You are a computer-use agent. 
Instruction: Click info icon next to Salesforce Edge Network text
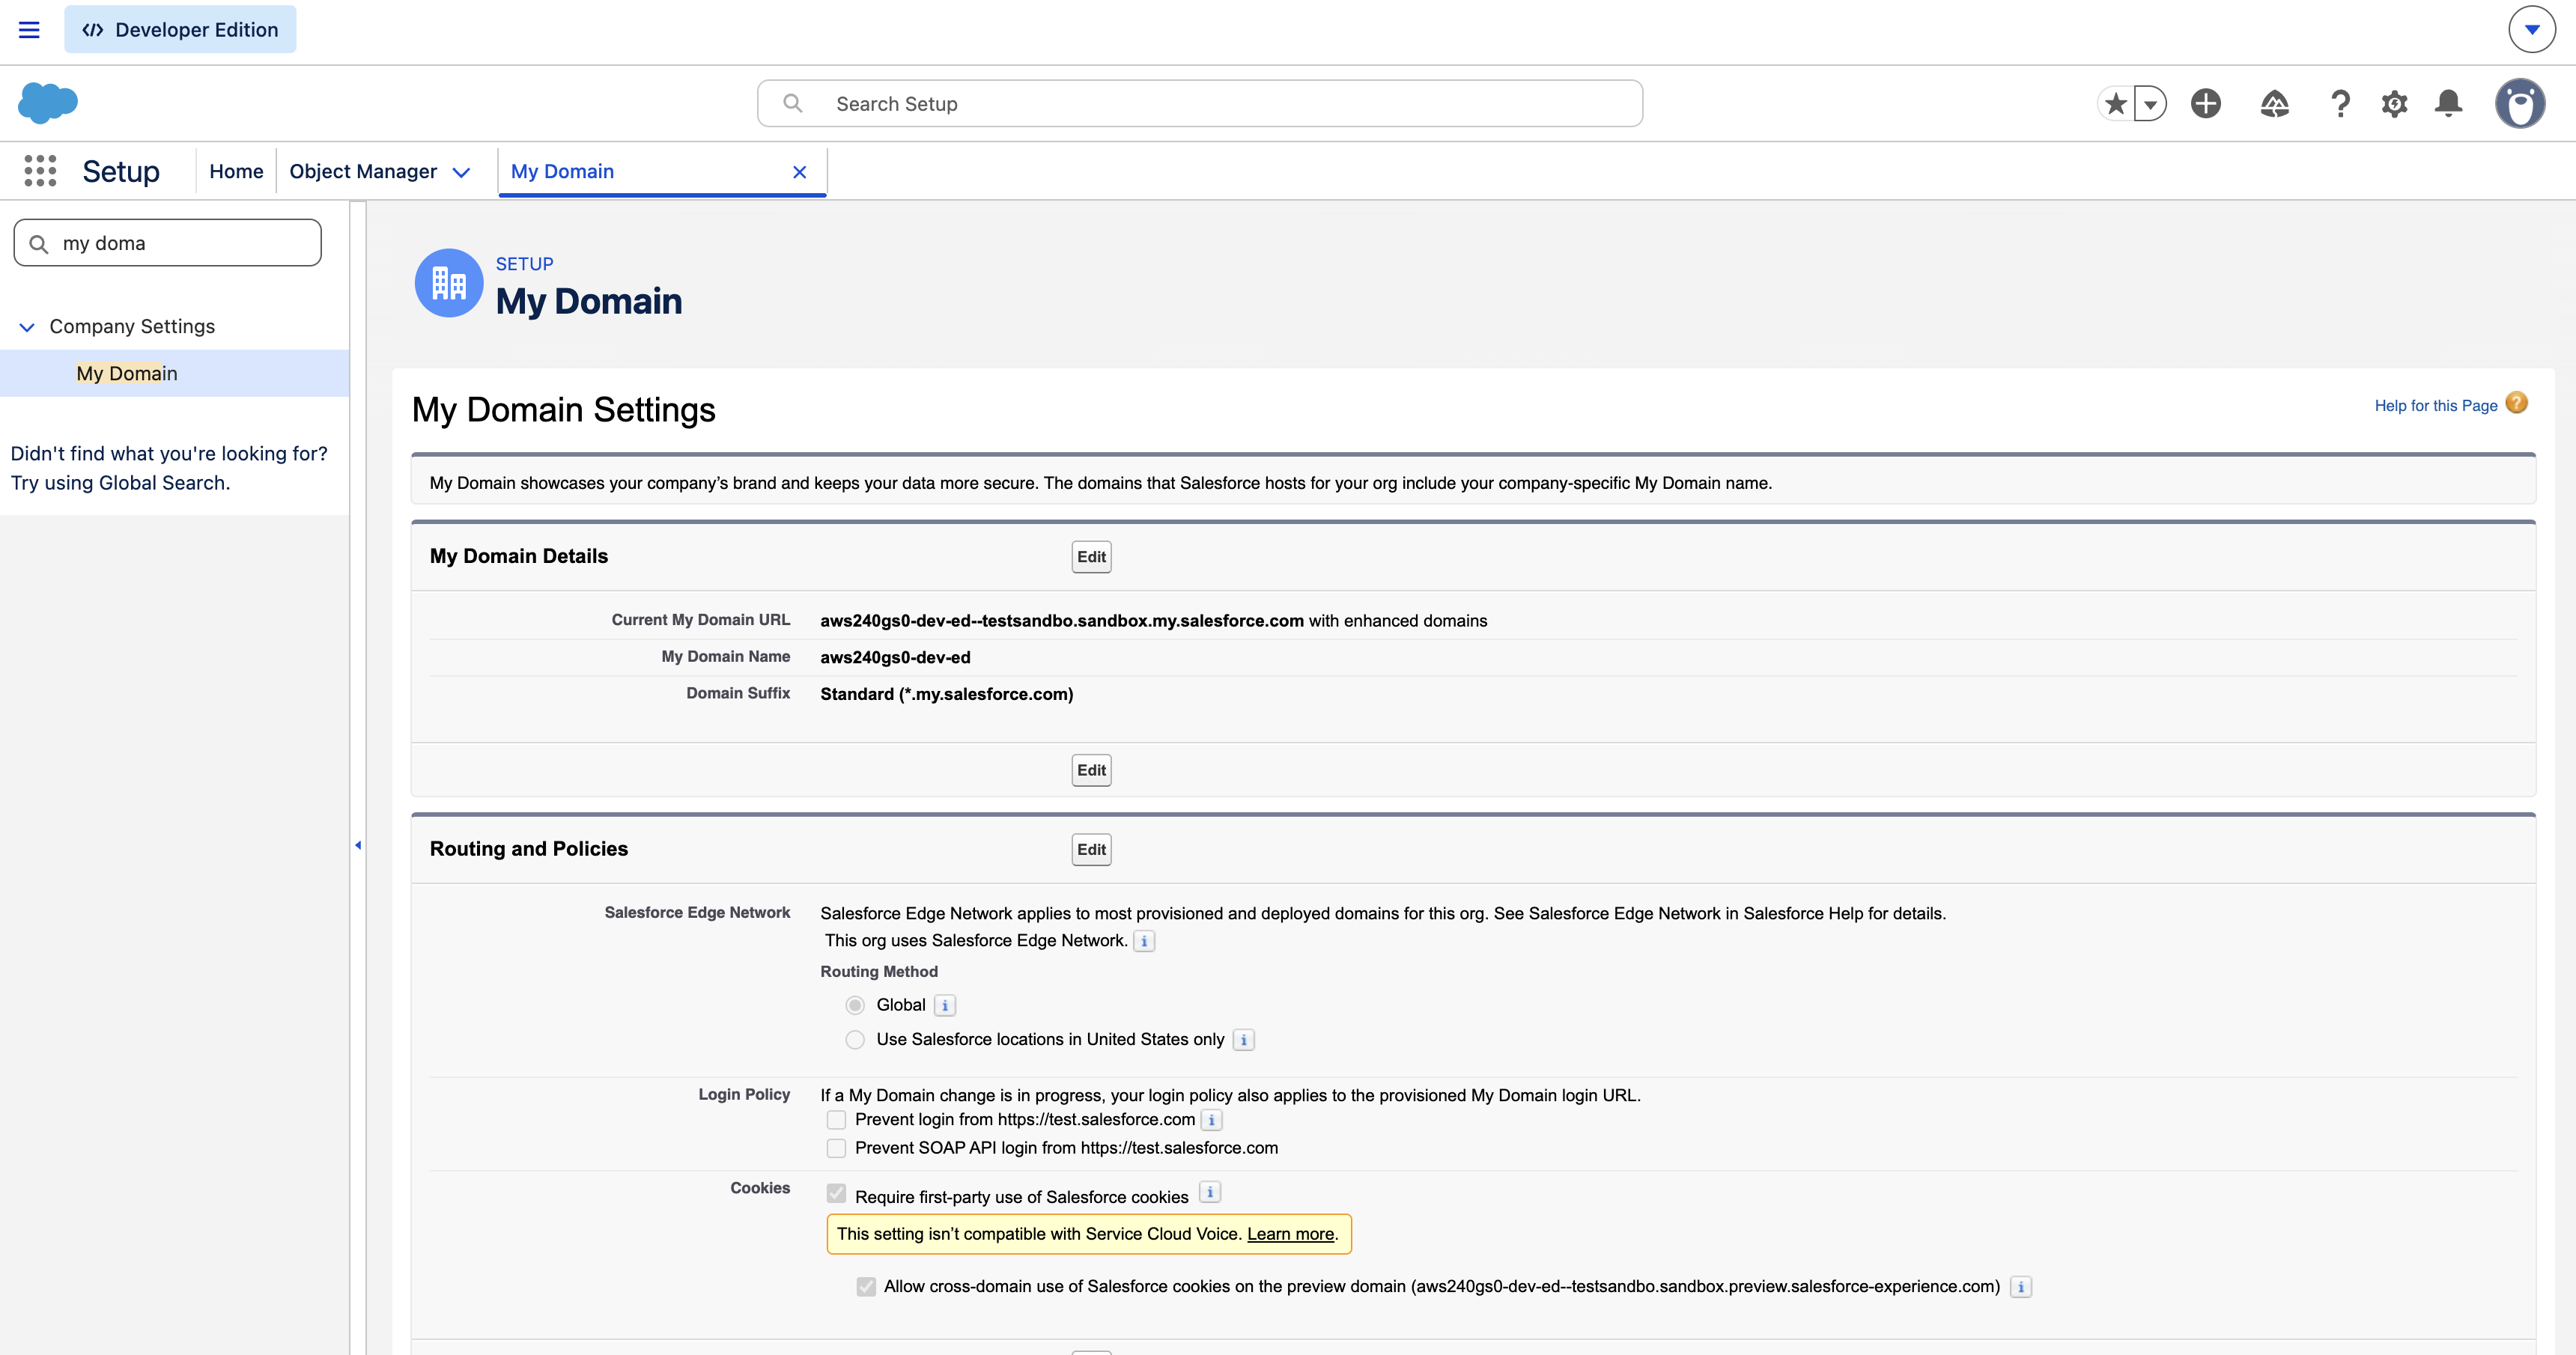pos(1144,941)
